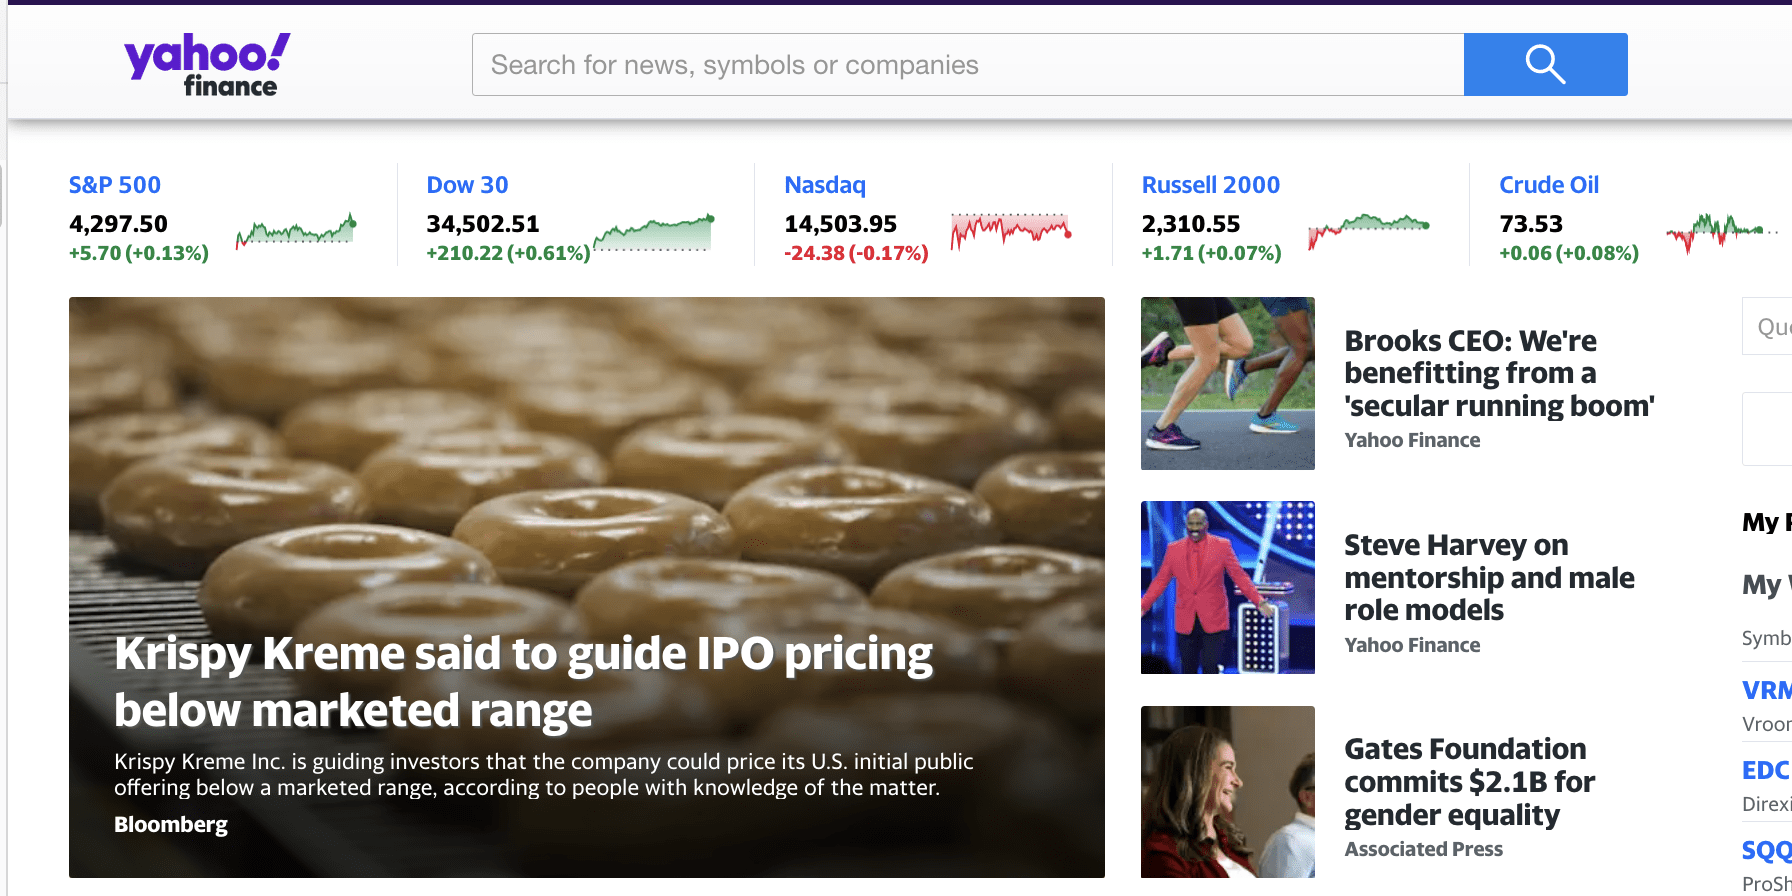Open the Dow 30 index link
The height and width of the screenshot is (896, 1792).
pyautogui.click(x=467, y=185)
